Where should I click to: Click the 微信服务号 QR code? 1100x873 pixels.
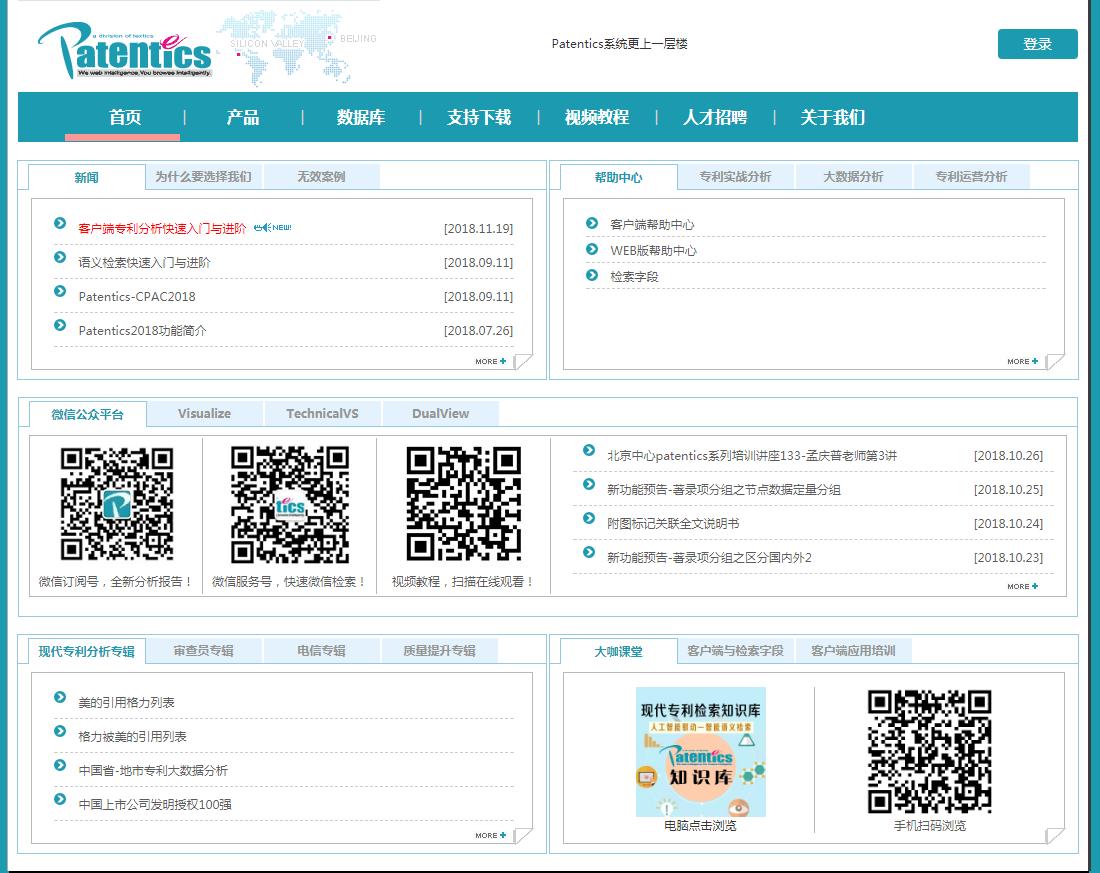click(x=290, y=505)
